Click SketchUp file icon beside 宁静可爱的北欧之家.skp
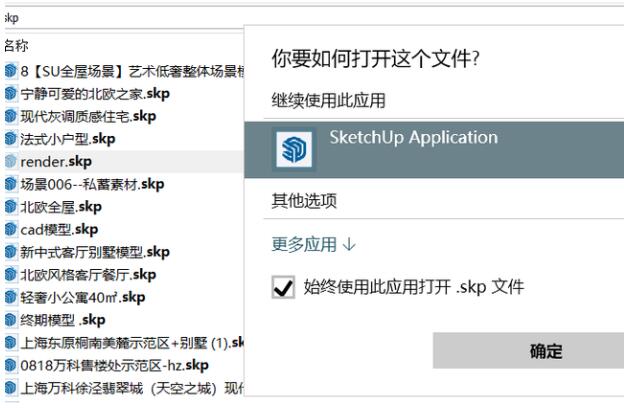The image size is (624, 408). point(11,94)
